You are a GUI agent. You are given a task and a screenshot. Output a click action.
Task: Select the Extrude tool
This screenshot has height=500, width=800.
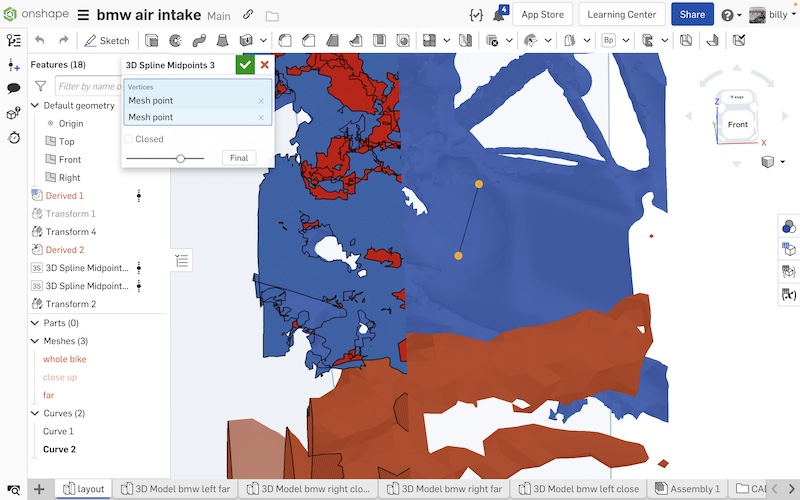(x=152, y=40)
